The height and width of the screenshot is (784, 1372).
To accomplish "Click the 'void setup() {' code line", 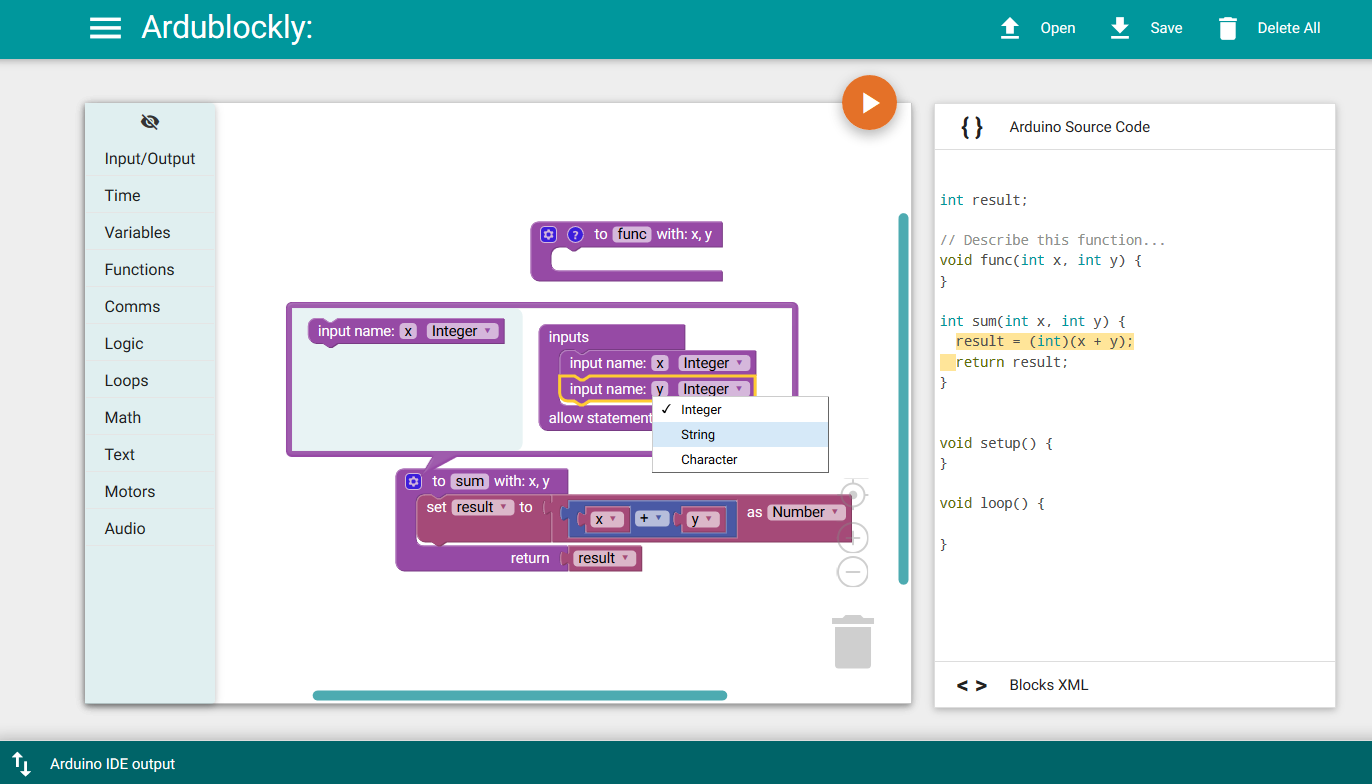I will click(x=997, y=443).
